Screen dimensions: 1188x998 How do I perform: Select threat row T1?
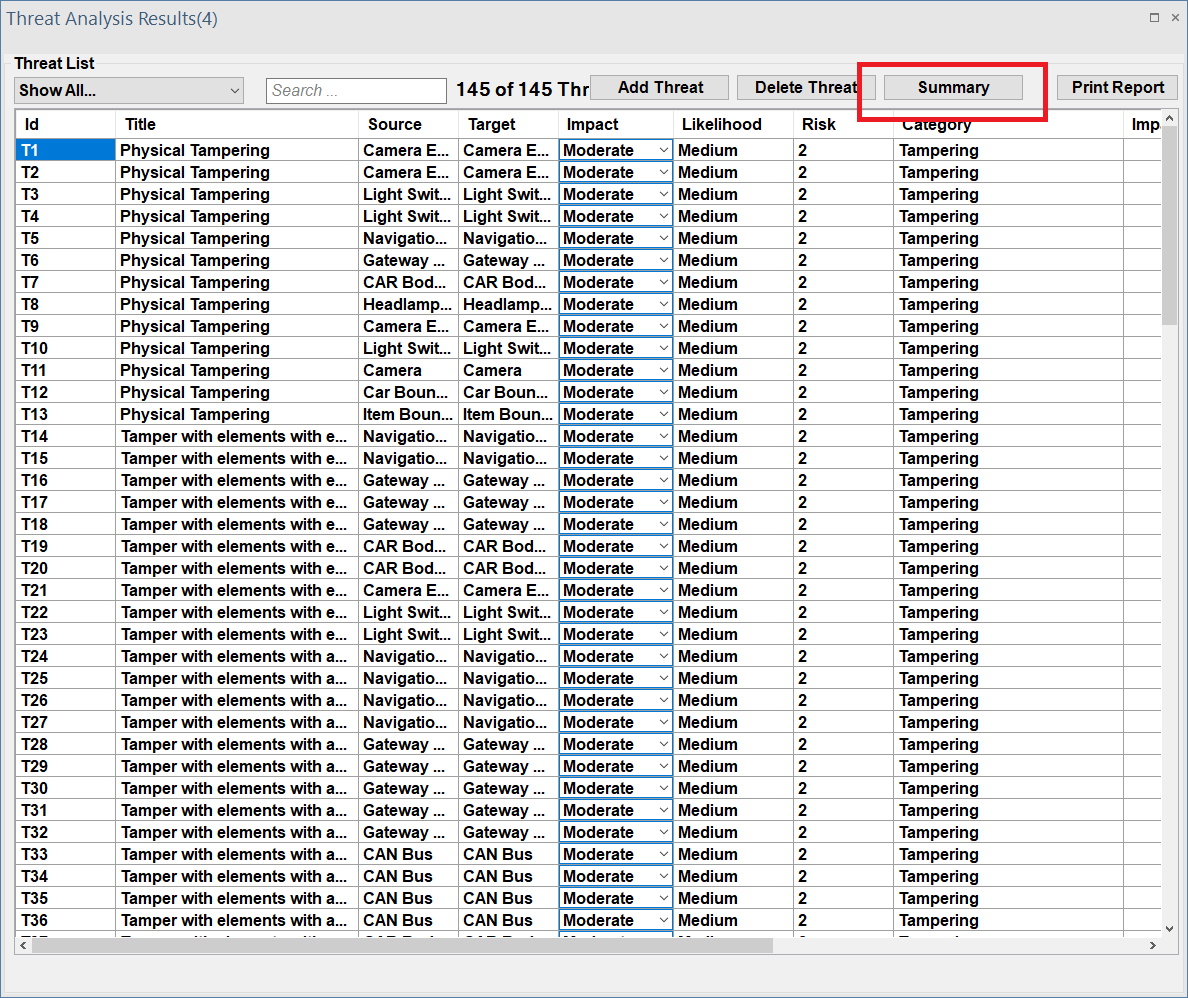pyautogui.click(x=65, y=151)
